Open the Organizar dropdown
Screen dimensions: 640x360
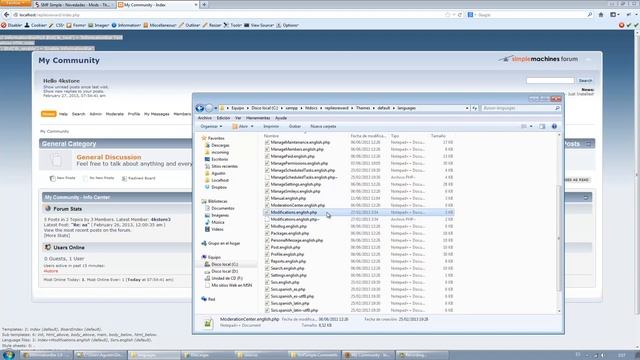click(x=211, y=127)
